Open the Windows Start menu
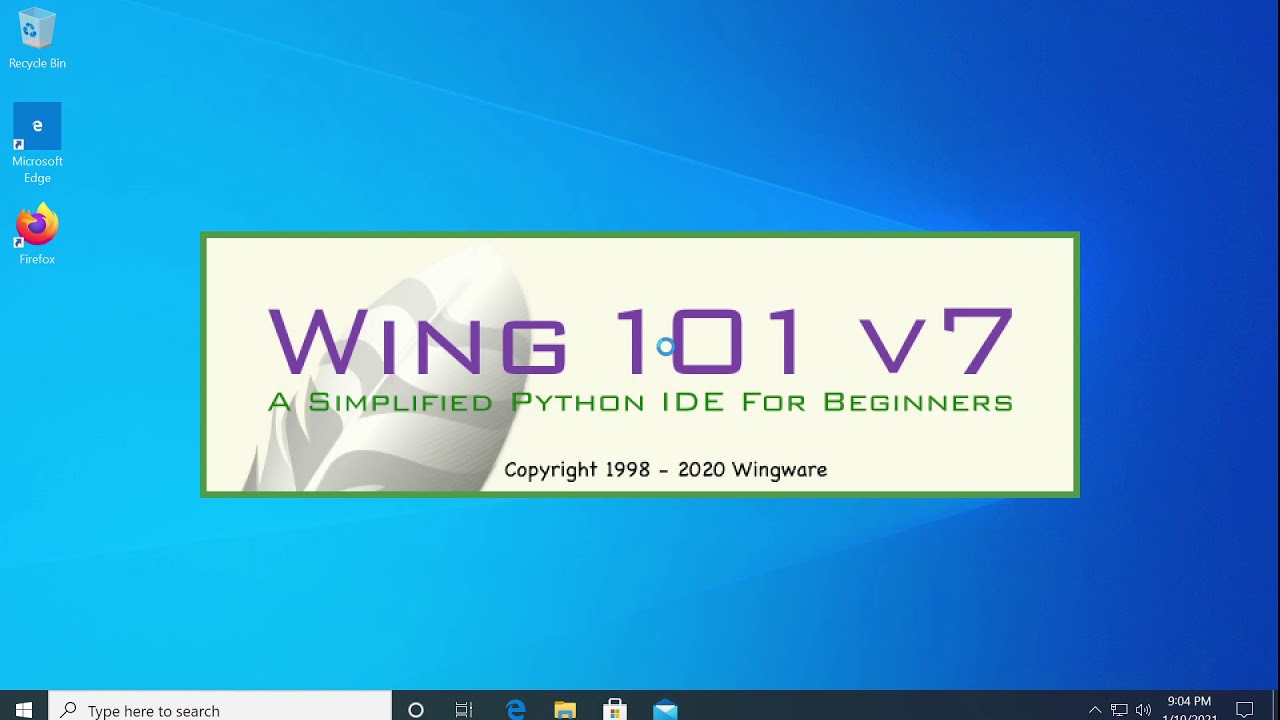1280x720 pixels. pyautogui.click(x=24, y=708)
